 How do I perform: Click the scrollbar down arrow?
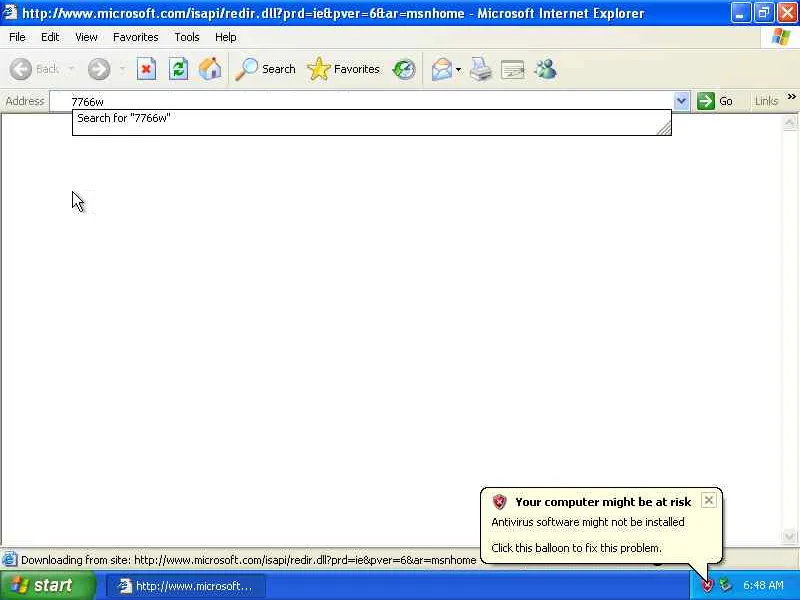coord(789,536)
